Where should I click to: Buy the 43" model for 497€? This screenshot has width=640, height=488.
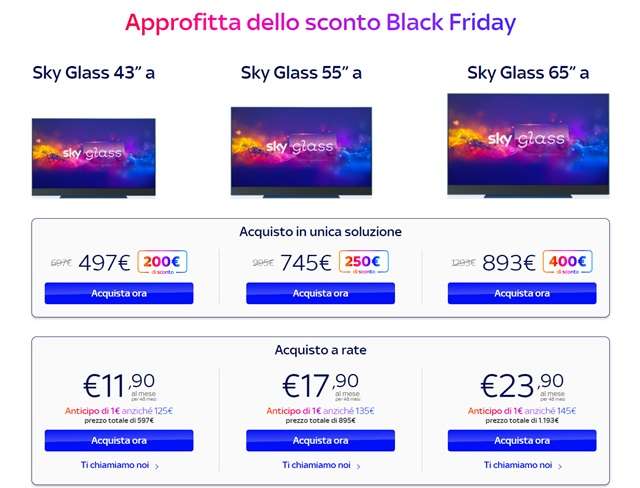click(x=119, y=293)
